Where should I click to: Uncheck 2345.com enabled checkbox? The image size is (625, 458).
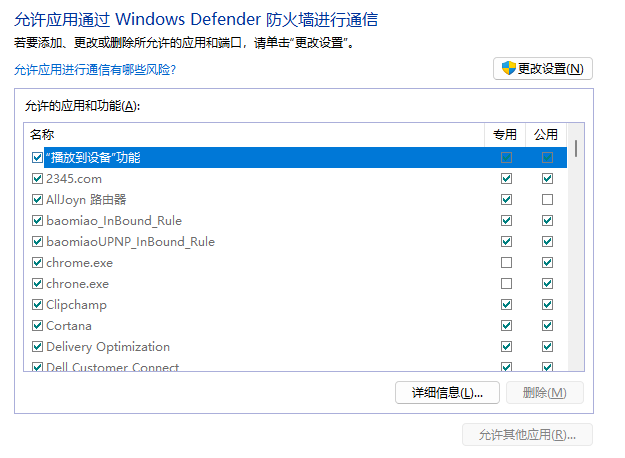click(37, 179)
